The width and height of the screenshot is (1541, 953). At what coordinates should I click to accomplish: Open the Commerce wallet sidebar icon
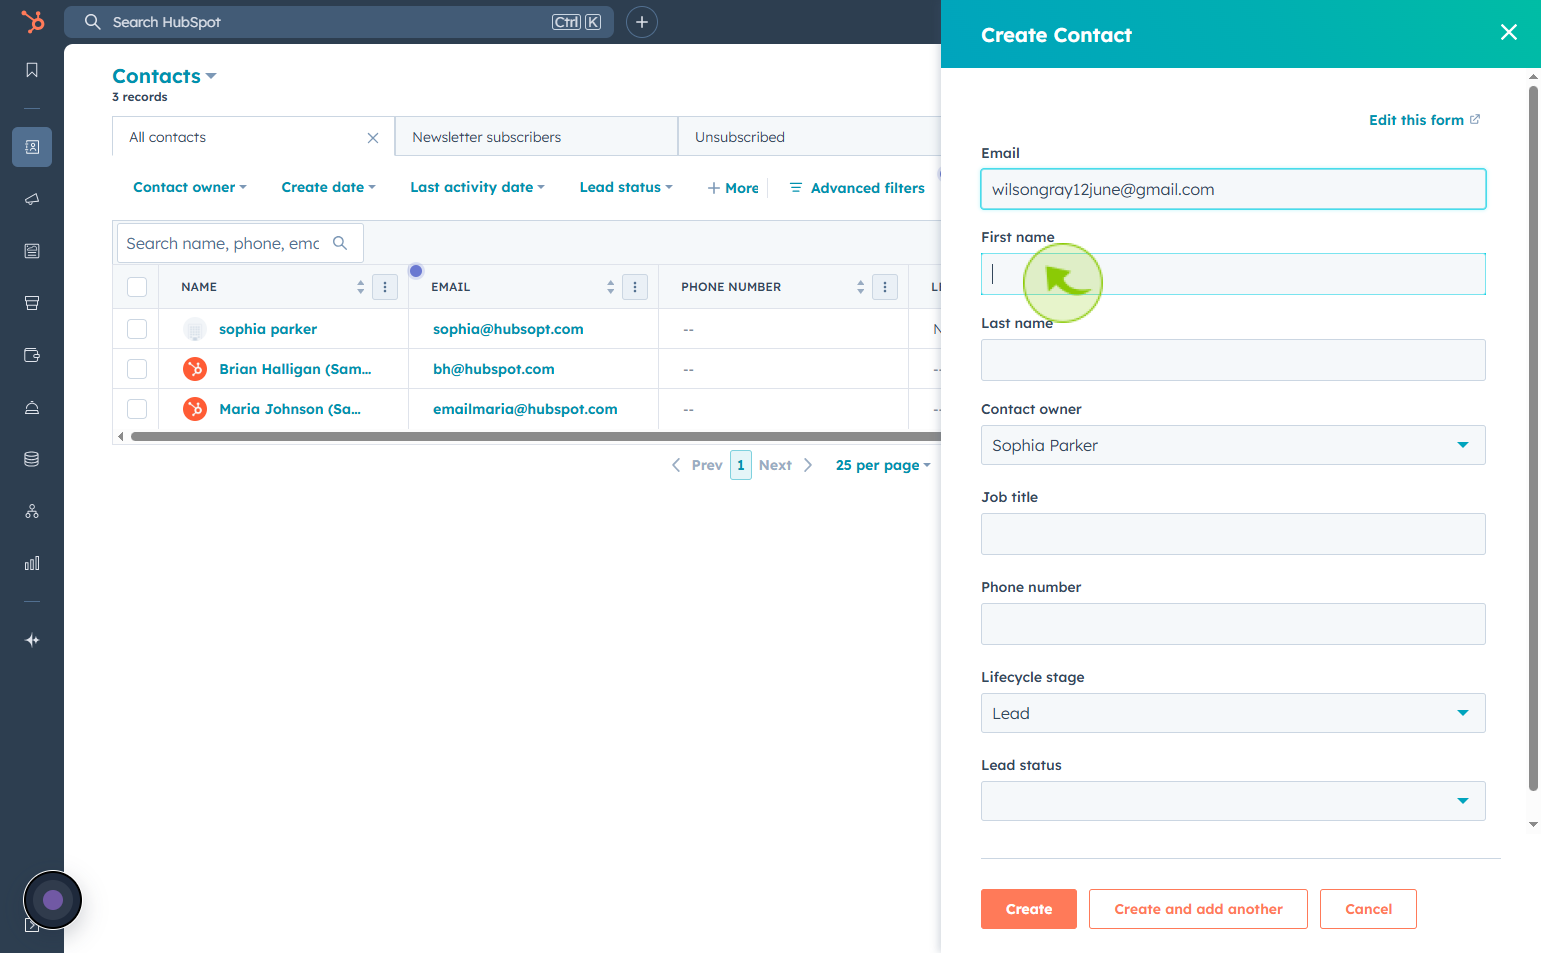click(32, 355)
